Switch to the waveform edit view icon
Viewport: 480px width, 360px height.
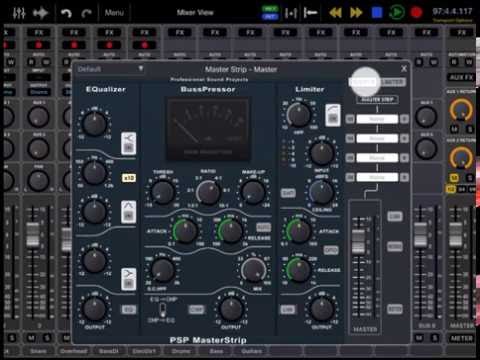(x=41, y=13)
